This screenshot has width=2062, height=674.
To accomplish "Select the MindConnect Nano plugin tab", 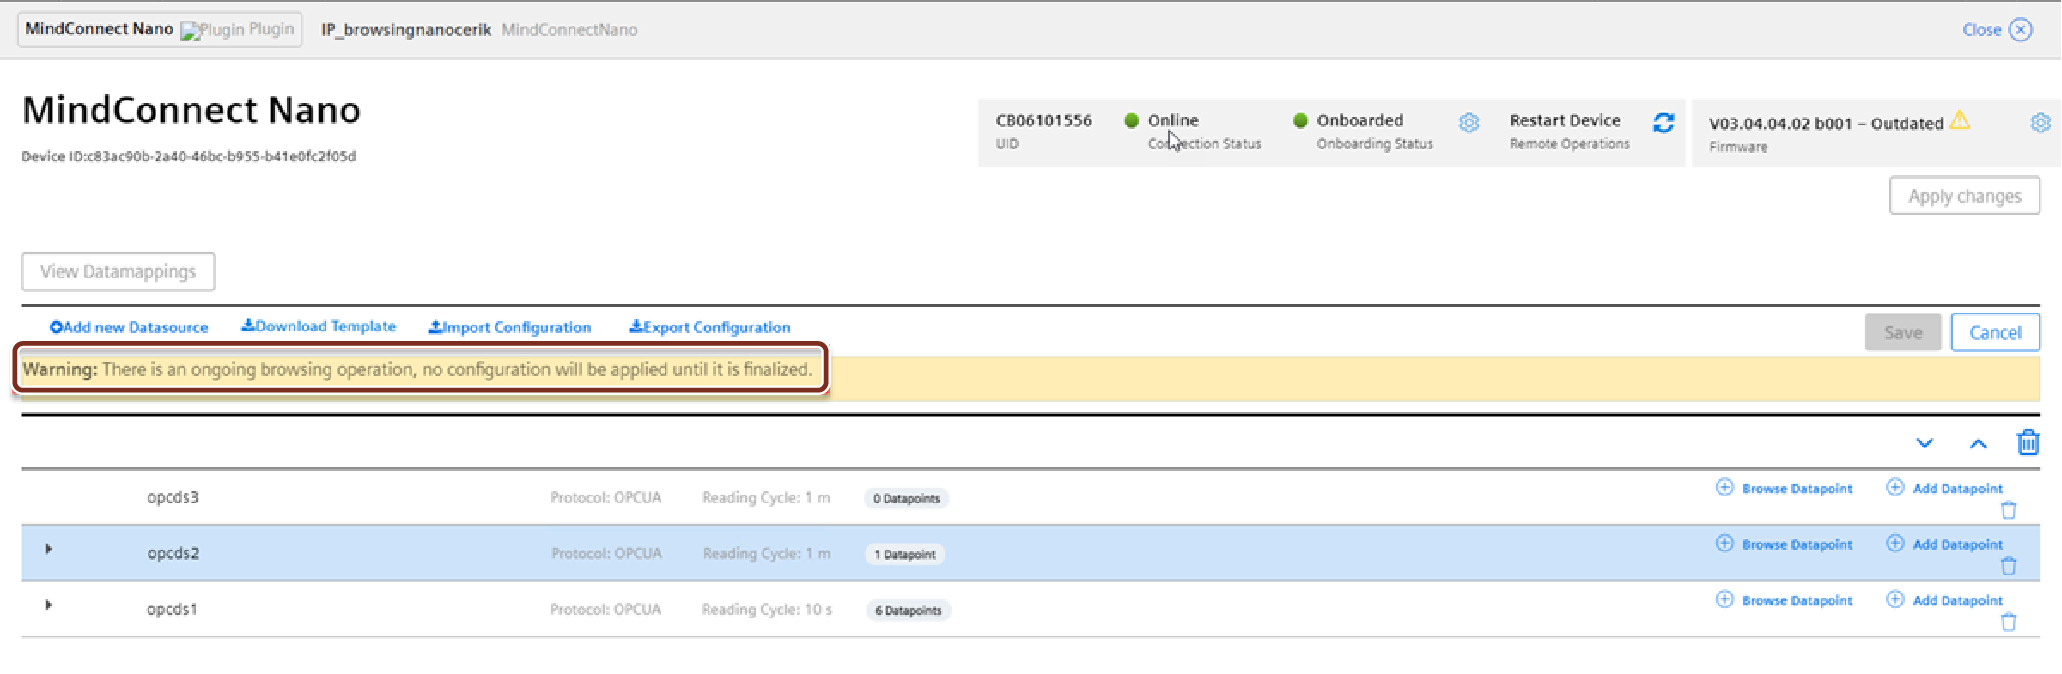I will [160, 29].
